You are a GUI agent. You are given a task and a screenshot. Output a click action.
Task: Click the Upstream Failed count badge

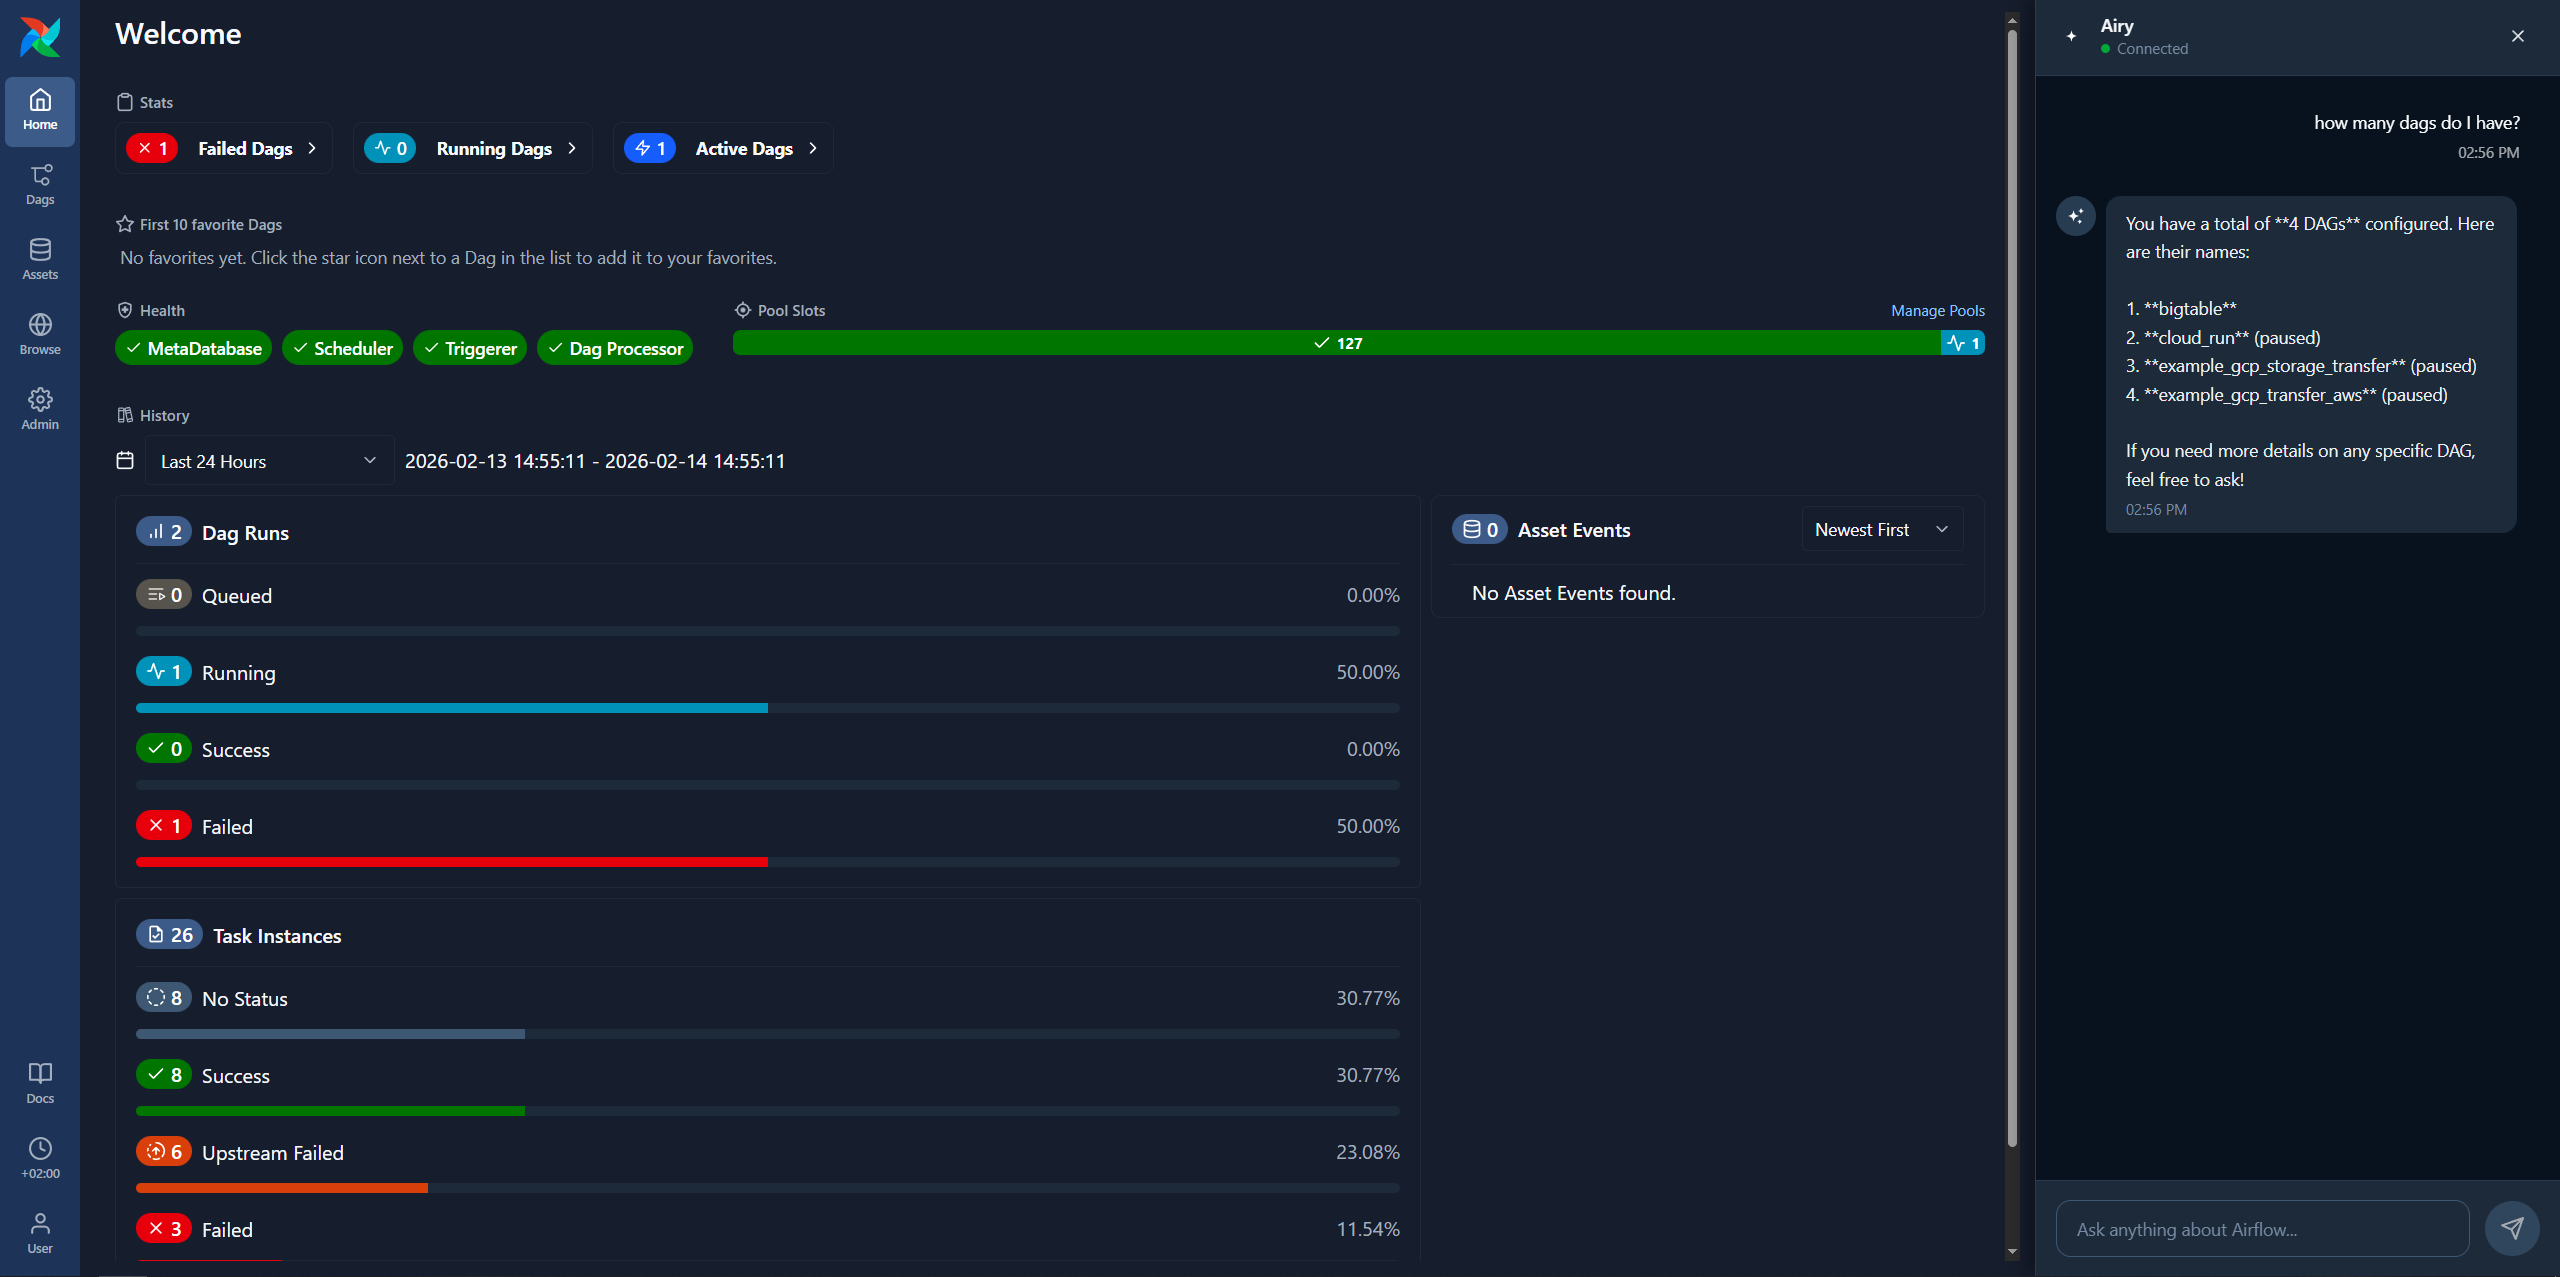pyautogui.click(x=164, y=1152)
